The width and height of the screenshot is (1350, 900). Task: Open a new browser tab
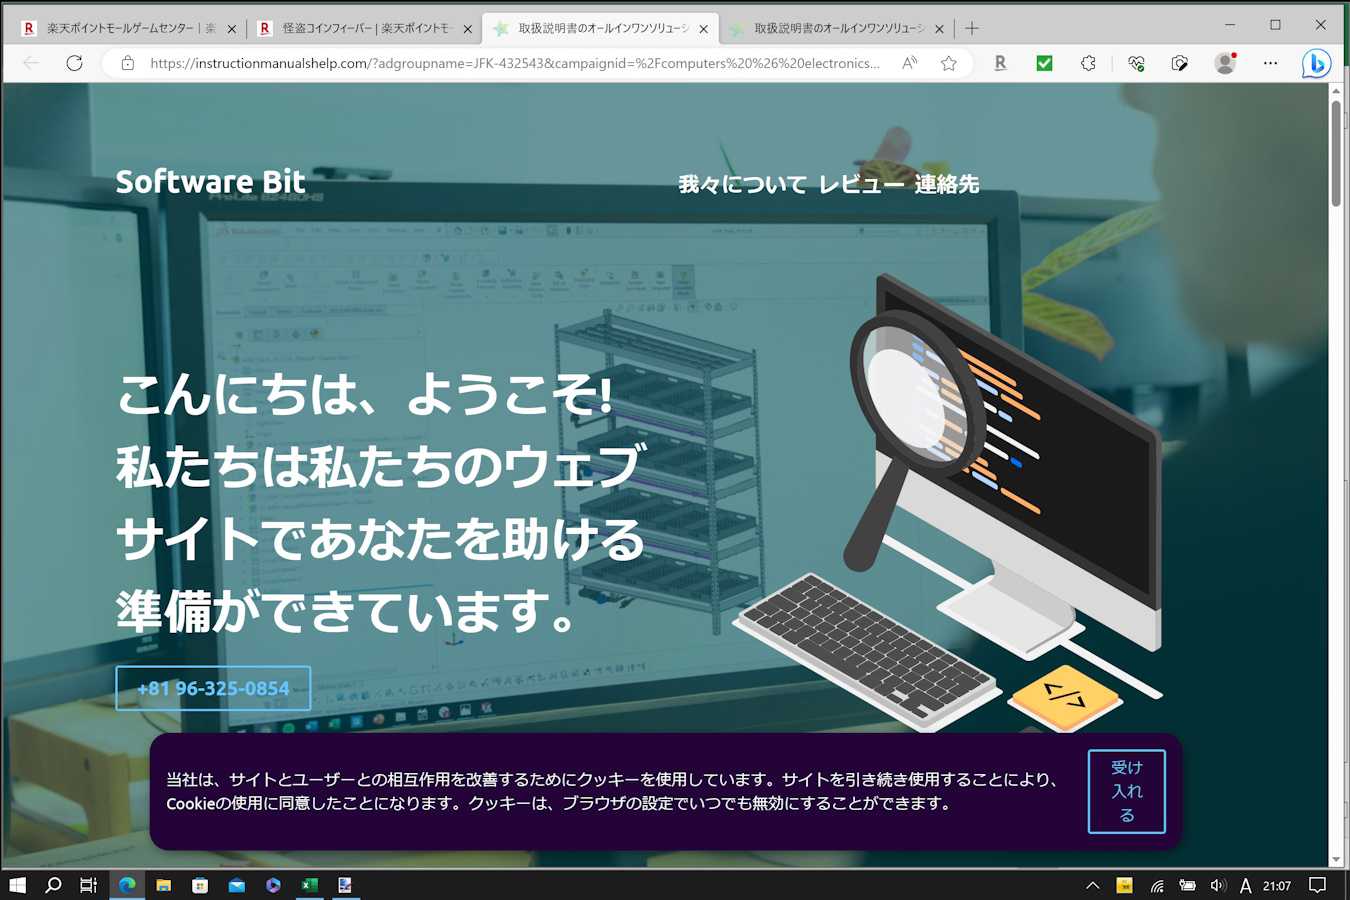tap(971, 28)
